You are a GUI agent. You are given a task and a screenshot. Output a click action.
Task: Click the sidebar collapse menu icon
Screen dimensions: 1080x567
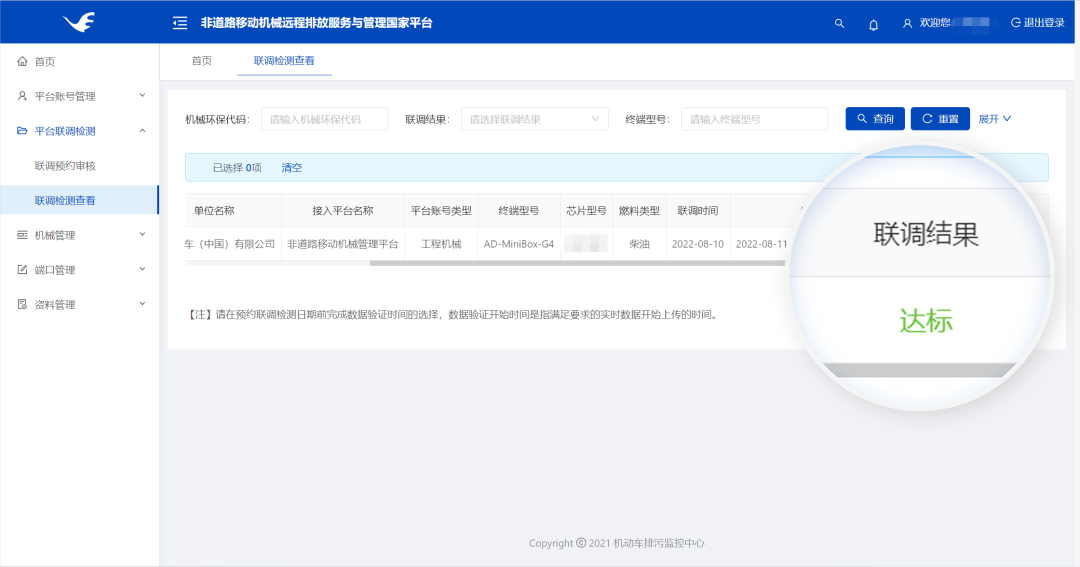pyautogui.click(x=180, y=23)
